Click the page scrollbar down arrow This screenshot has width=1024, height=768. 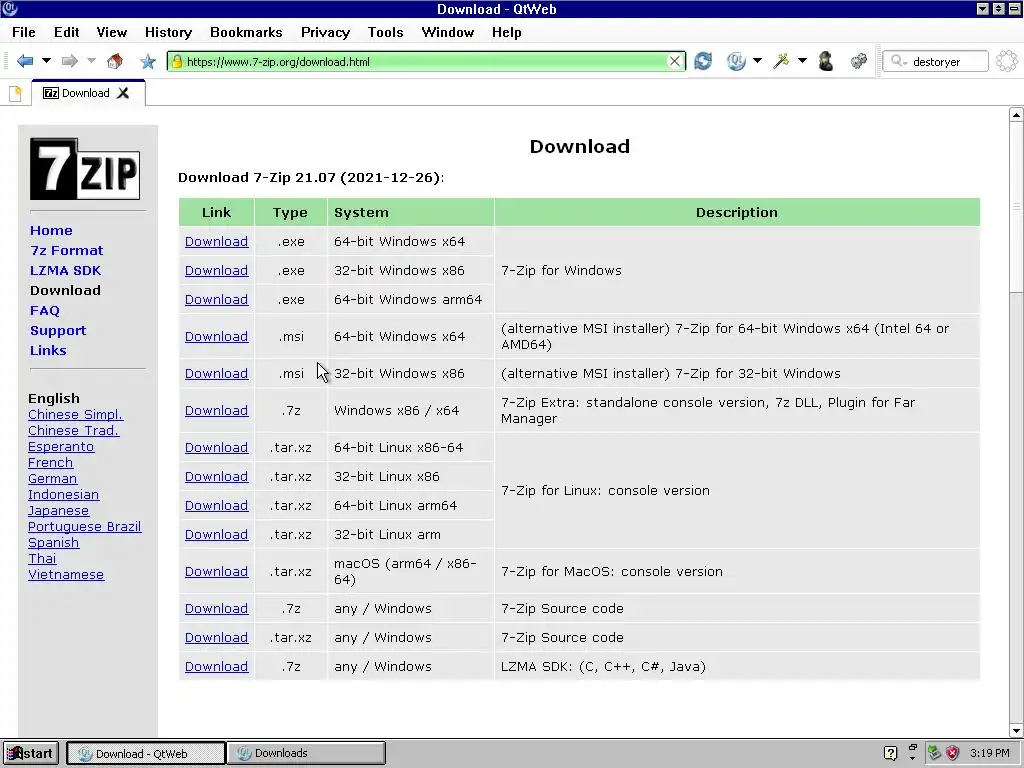pos(1016,730)
